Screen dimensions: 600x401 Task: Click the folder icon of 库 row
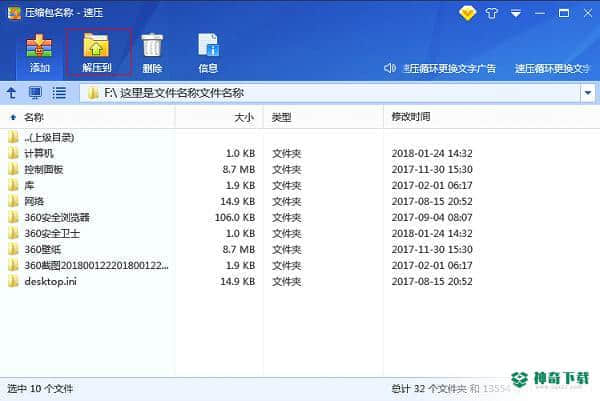pos(13,185)
